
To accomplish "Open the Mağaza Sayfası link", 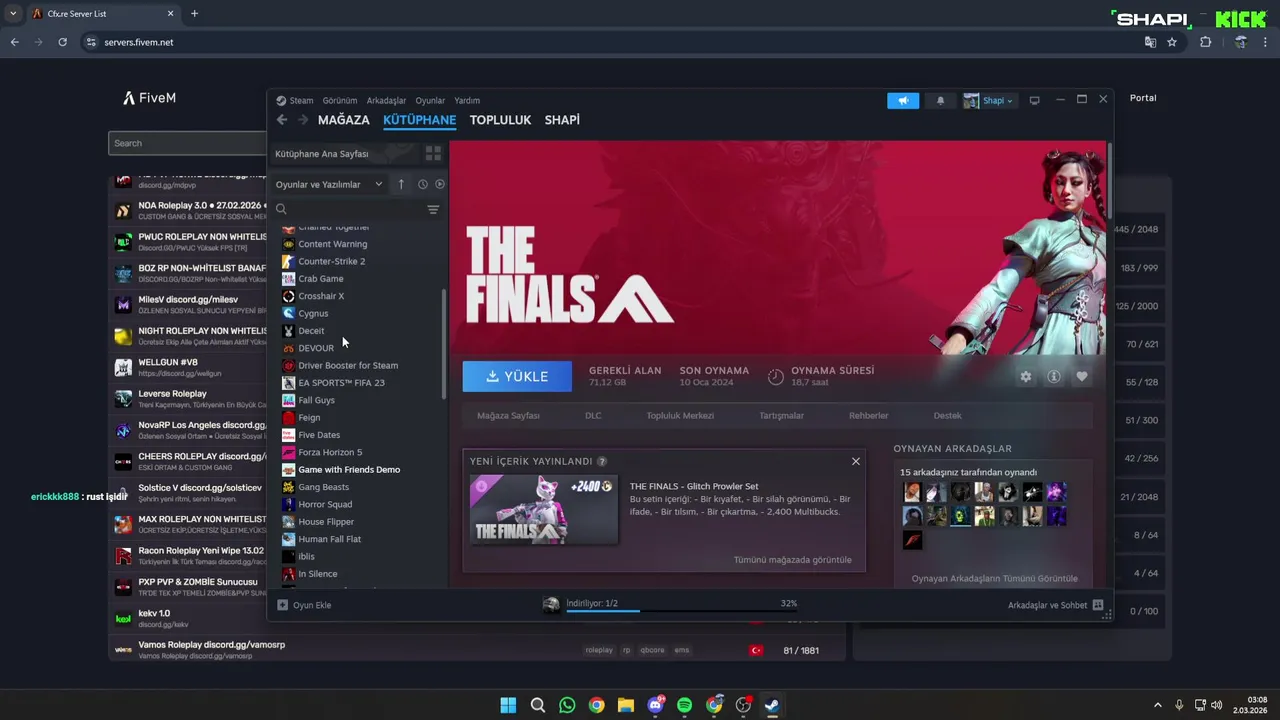I will pyautogui.click(x=508, y=415).
